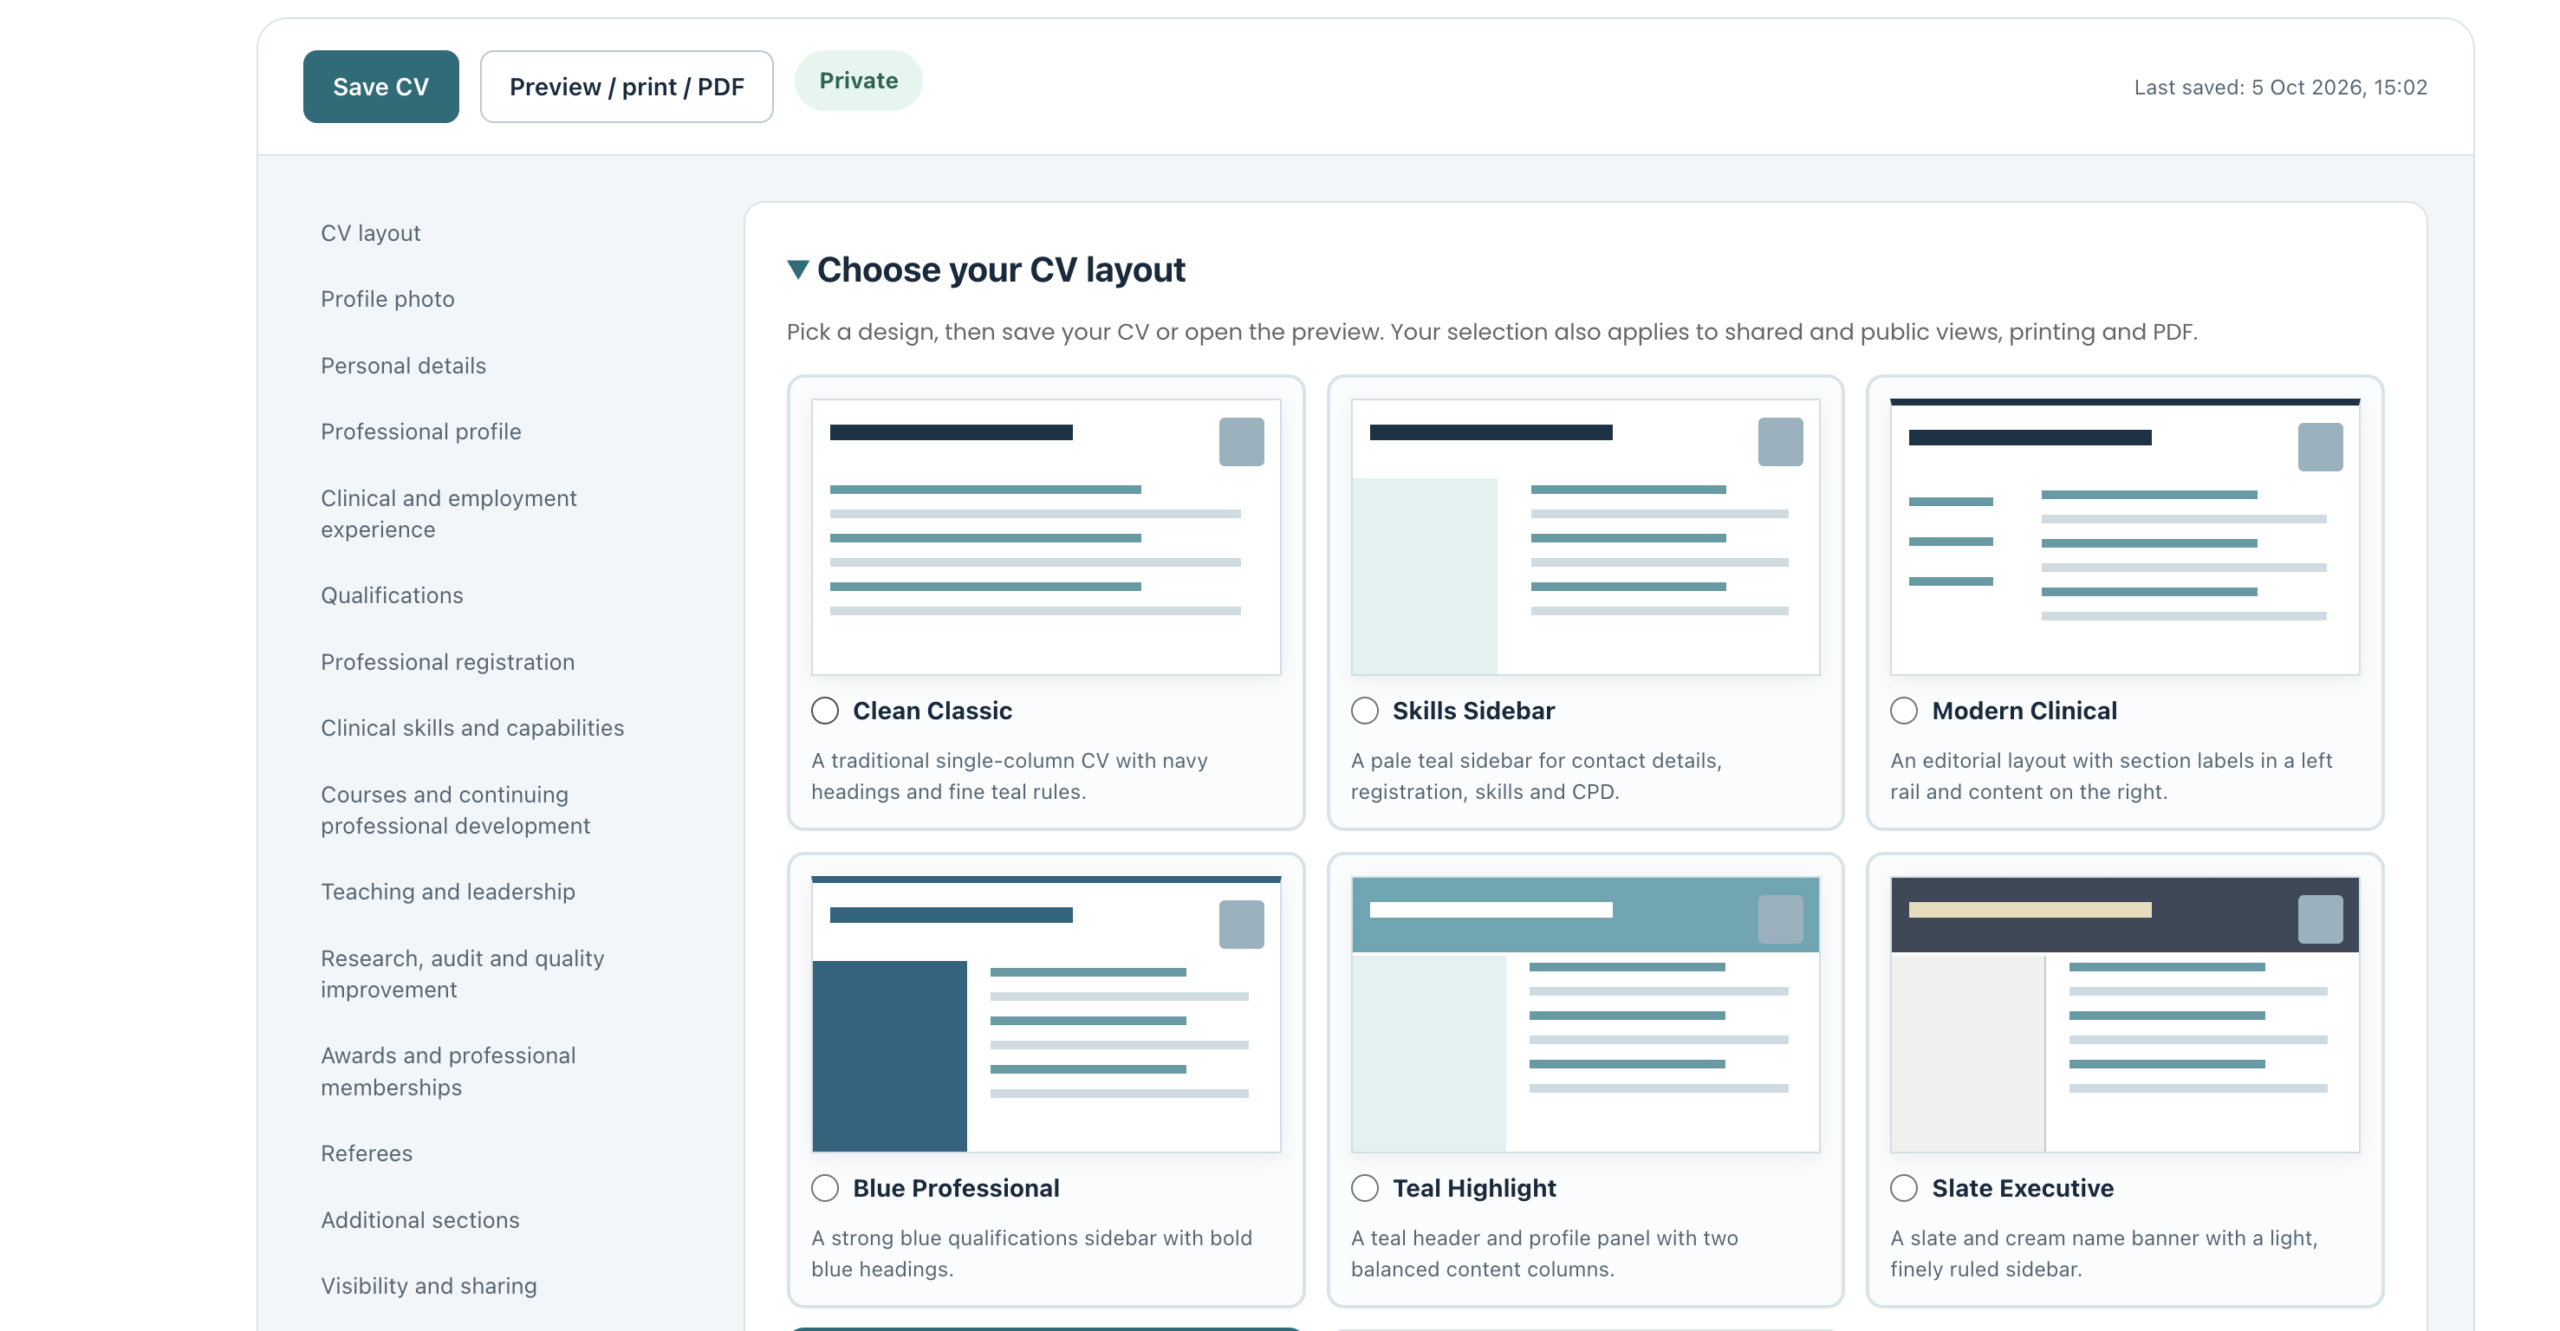The image size is (2560, 1331).
Task: Select the Clean Classic layout radio button
Action: coord(824,710)
